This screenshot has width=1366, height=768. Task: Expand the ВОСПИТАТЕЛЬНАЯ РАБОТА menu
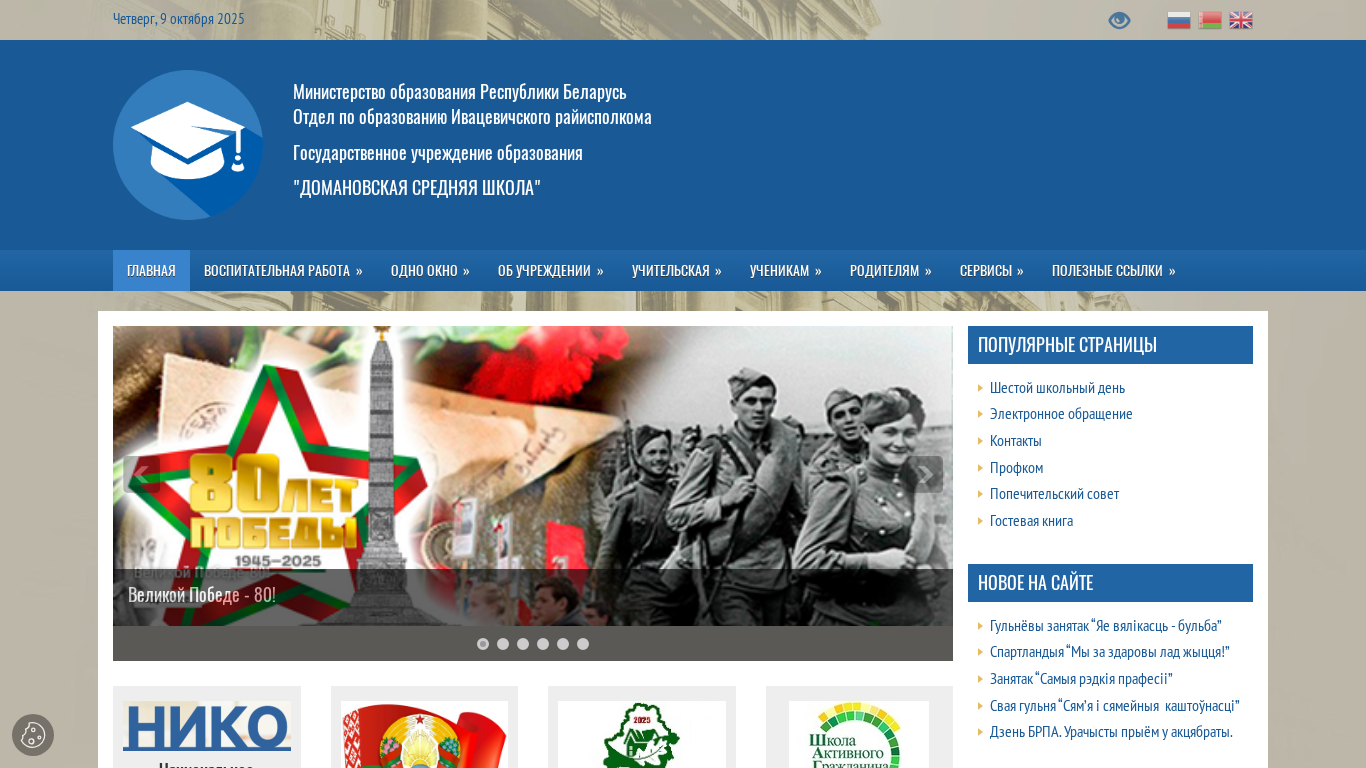pos(283,271)
